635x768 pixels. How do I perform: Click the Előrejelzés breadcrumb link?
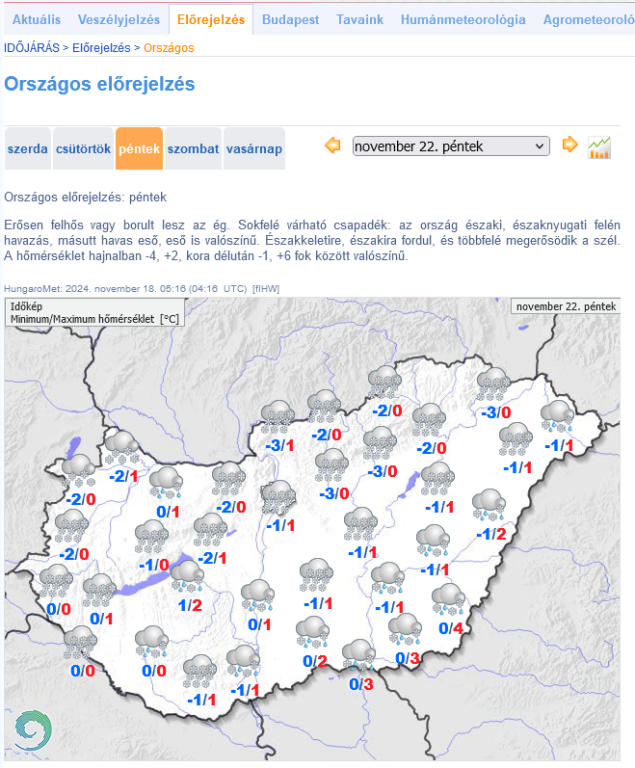(x=101, y=47)
